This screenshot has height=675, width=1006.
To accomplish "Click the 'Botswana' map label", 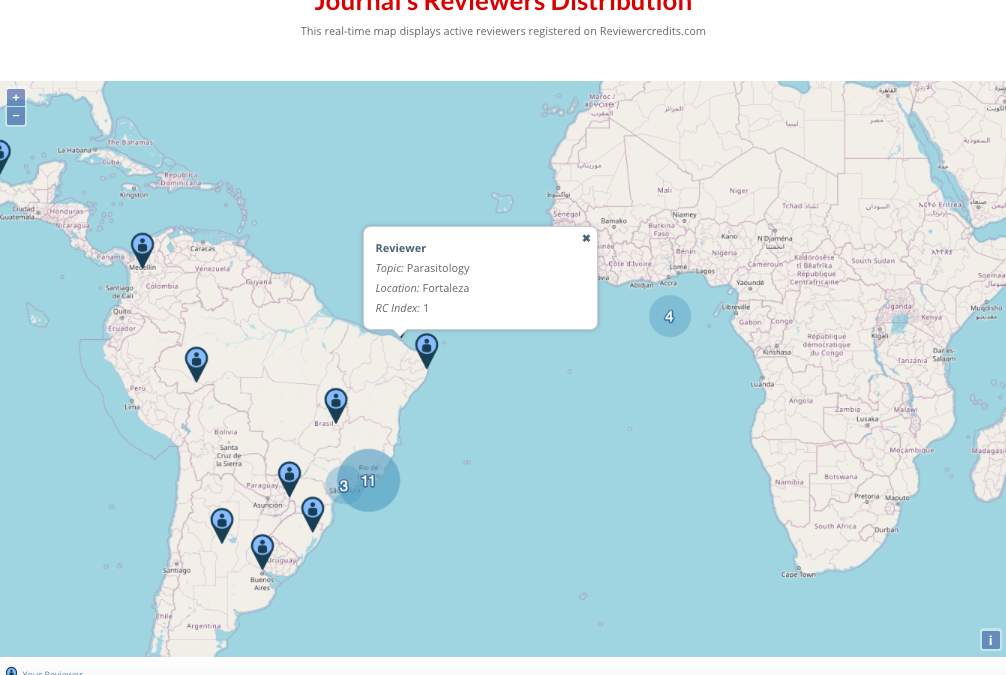I will (840, 477).
